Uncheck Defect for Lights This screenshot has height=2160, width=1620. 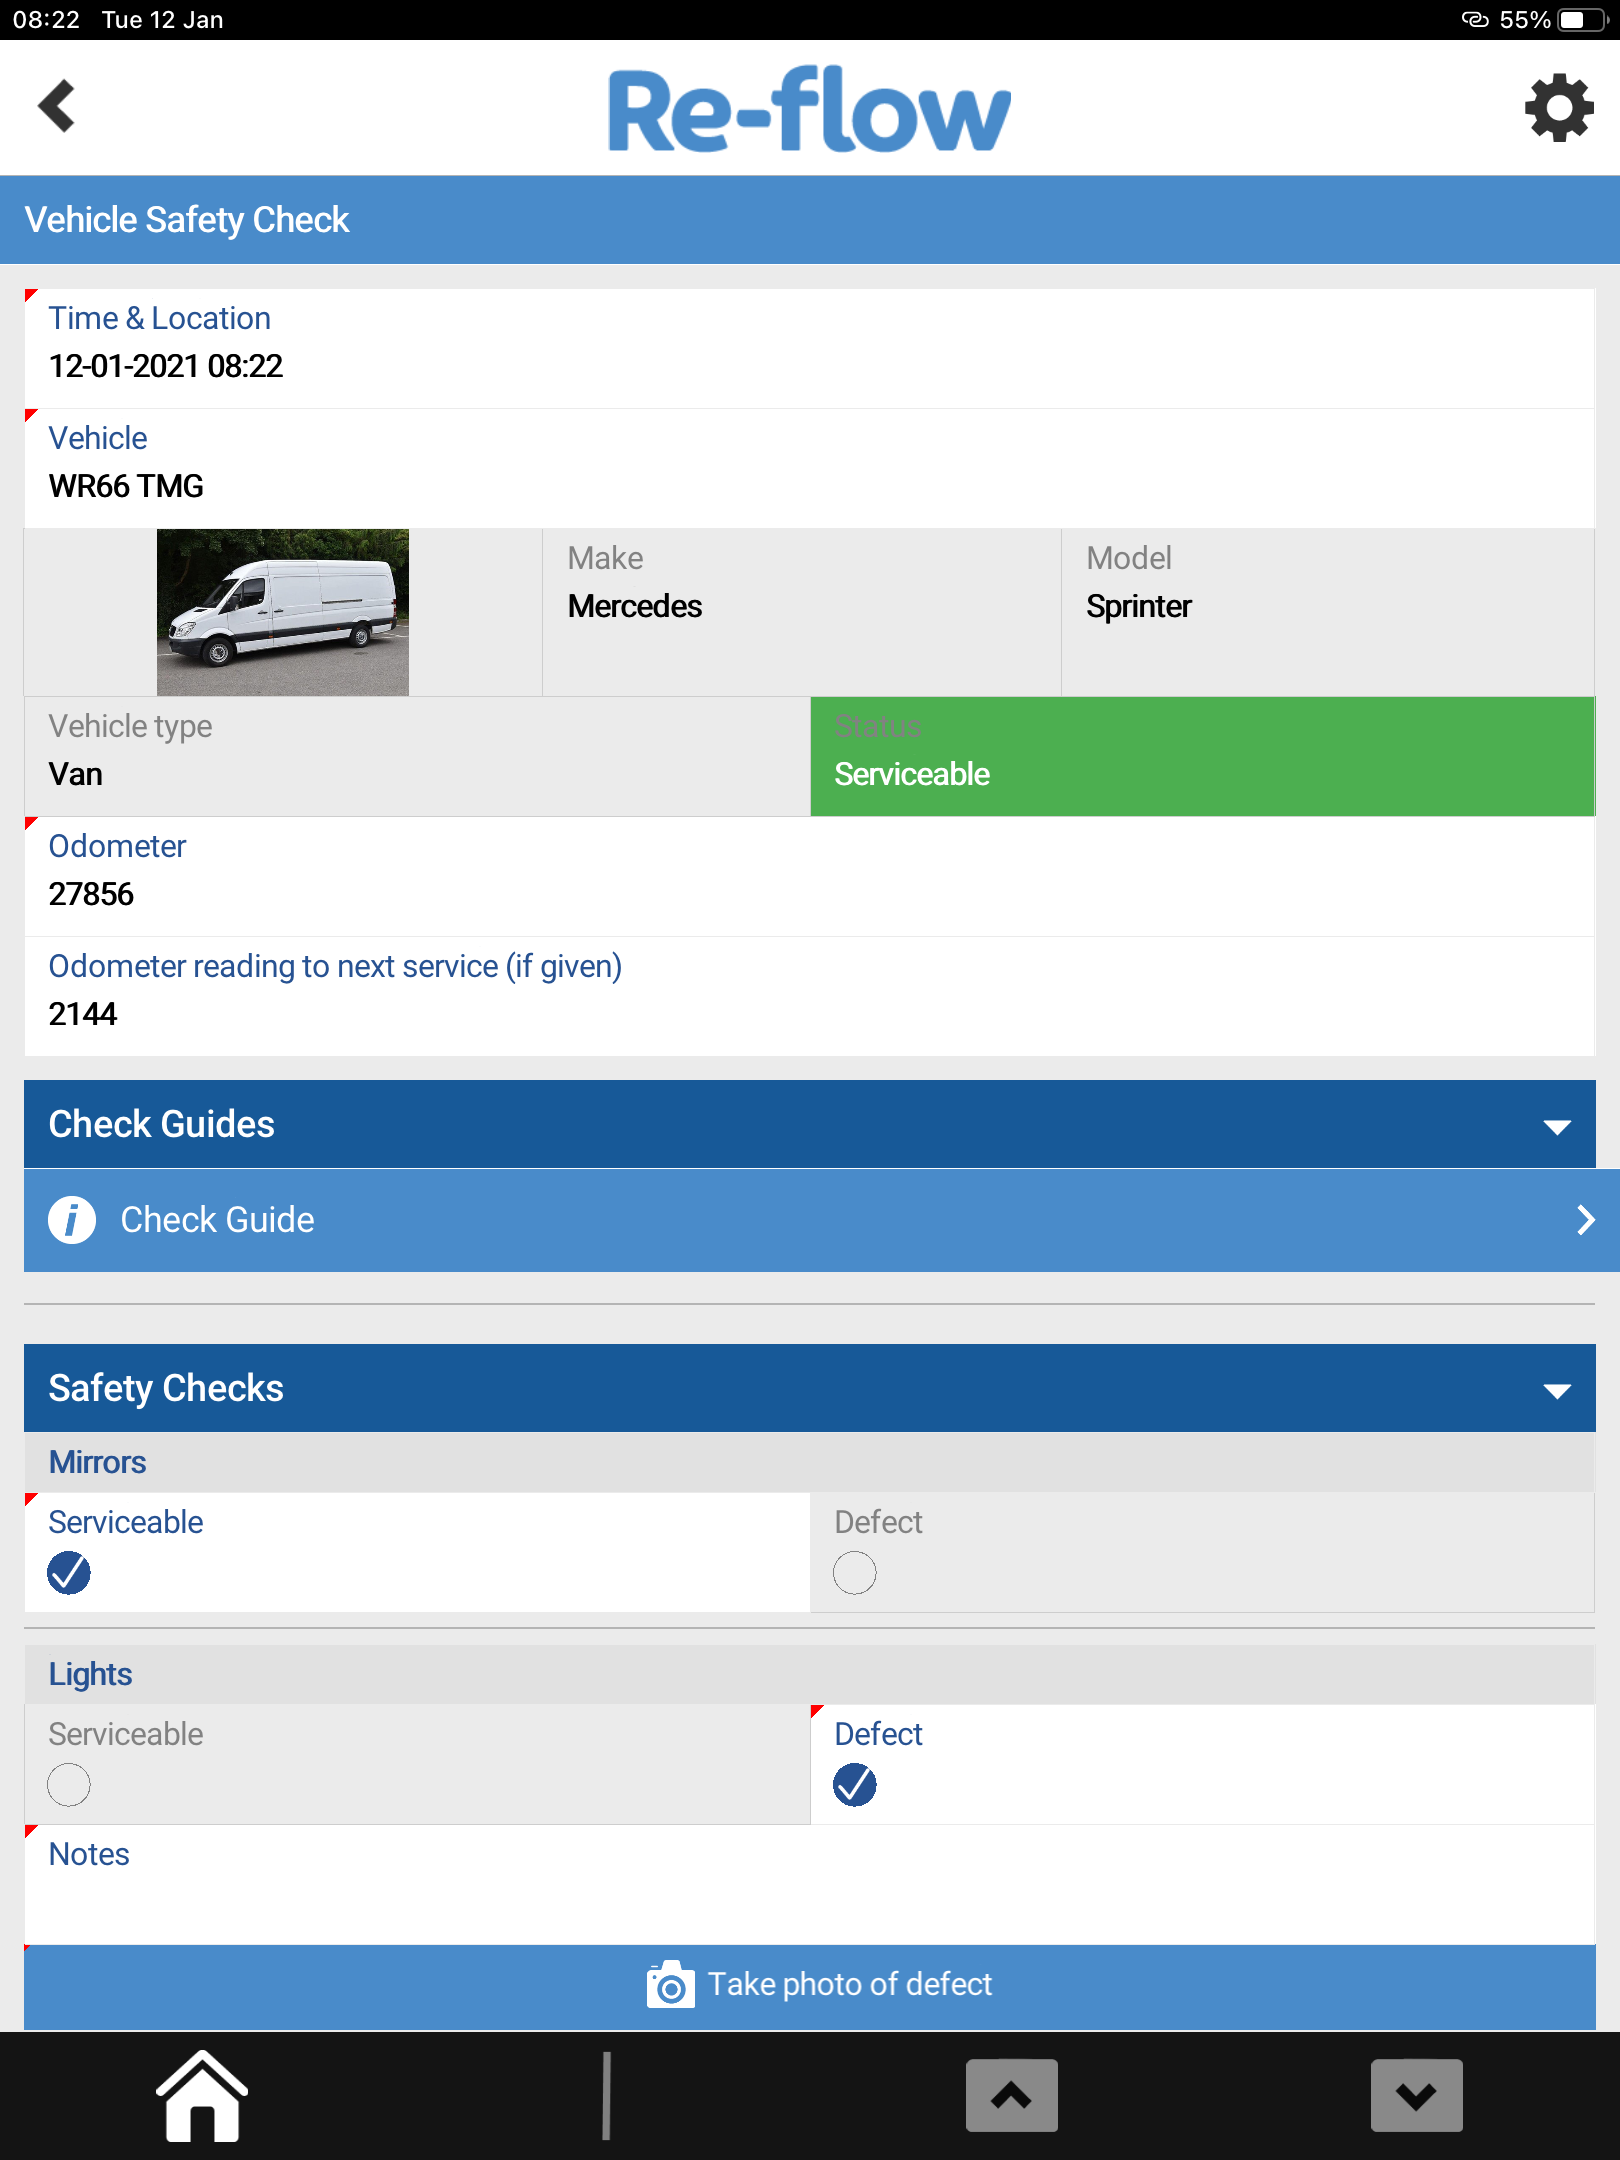coord(855,1785)
